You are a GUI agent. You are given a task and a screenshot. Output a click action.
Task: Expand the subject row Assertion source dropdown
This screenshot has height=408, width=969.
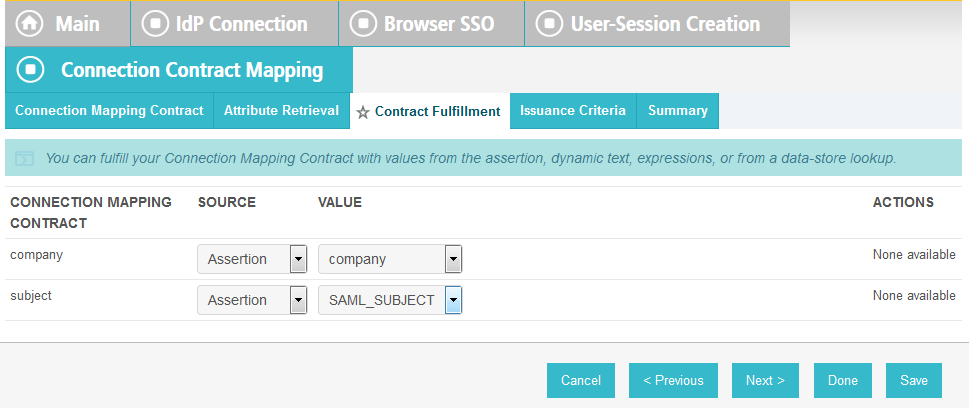point(252,300)
